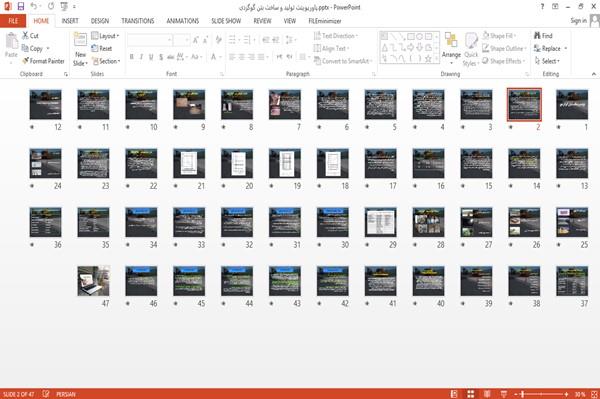Select the oval shape in gallery
Viewport: 600px width, 399px height.
click(x=419, y=37)
